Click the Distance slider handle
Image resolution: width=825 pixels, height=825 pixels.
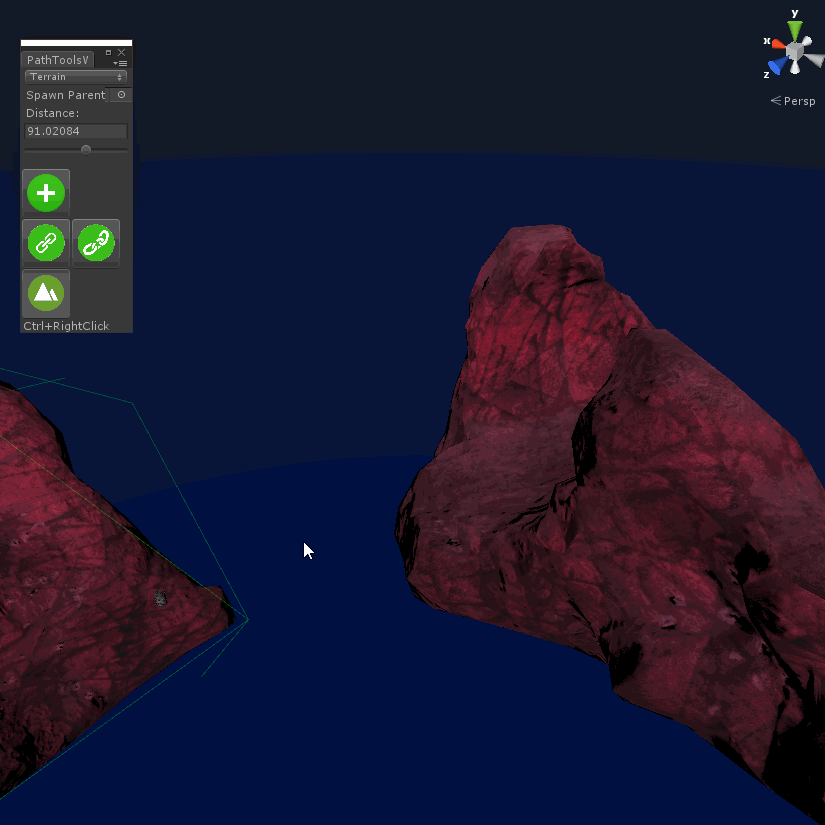[x=86, y=150]
